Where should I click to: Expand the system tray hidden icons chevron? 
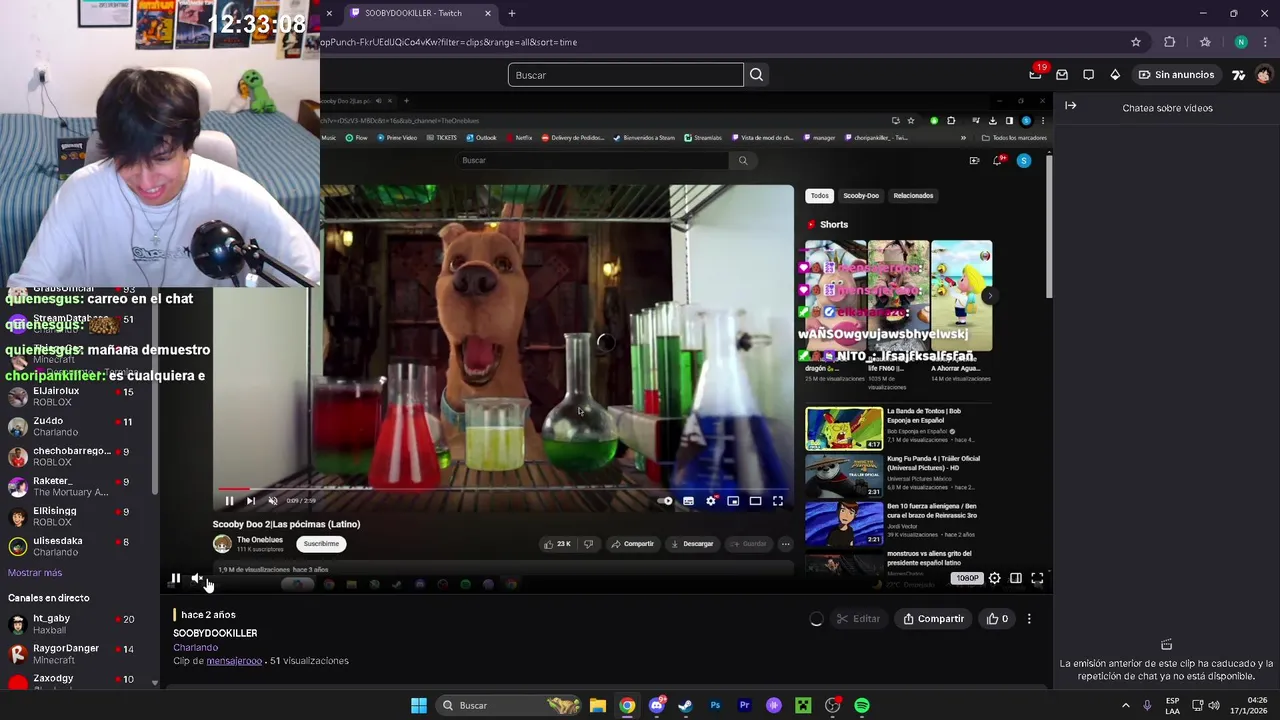tap(1125, 705)
